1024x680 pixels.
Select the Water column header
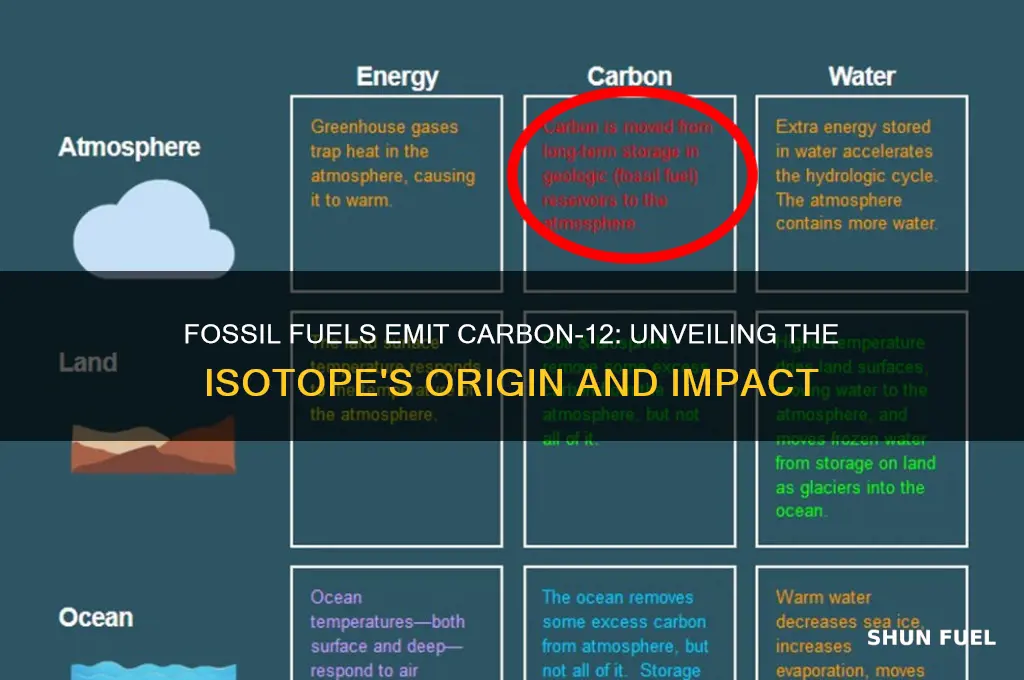coord(861,76)
